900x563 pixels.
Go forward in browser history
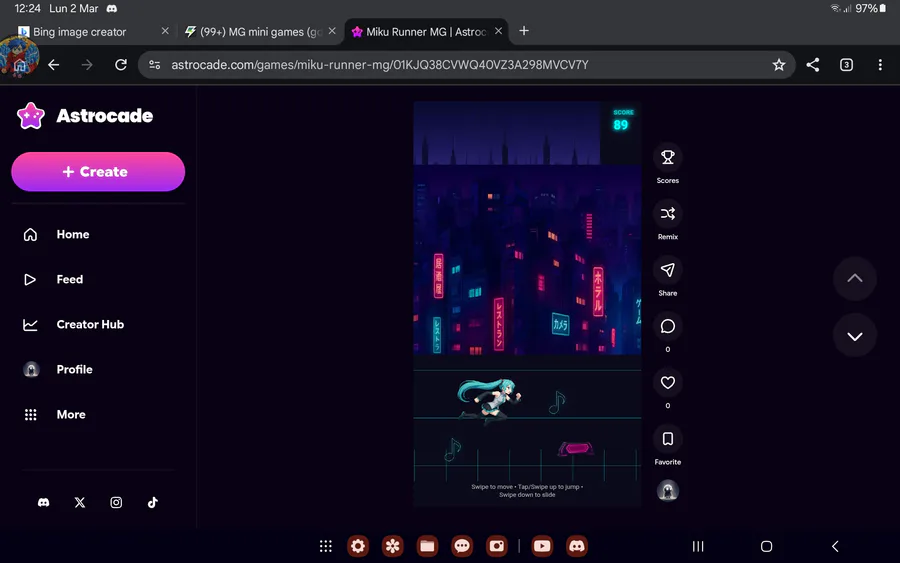(x=87, y=65)
